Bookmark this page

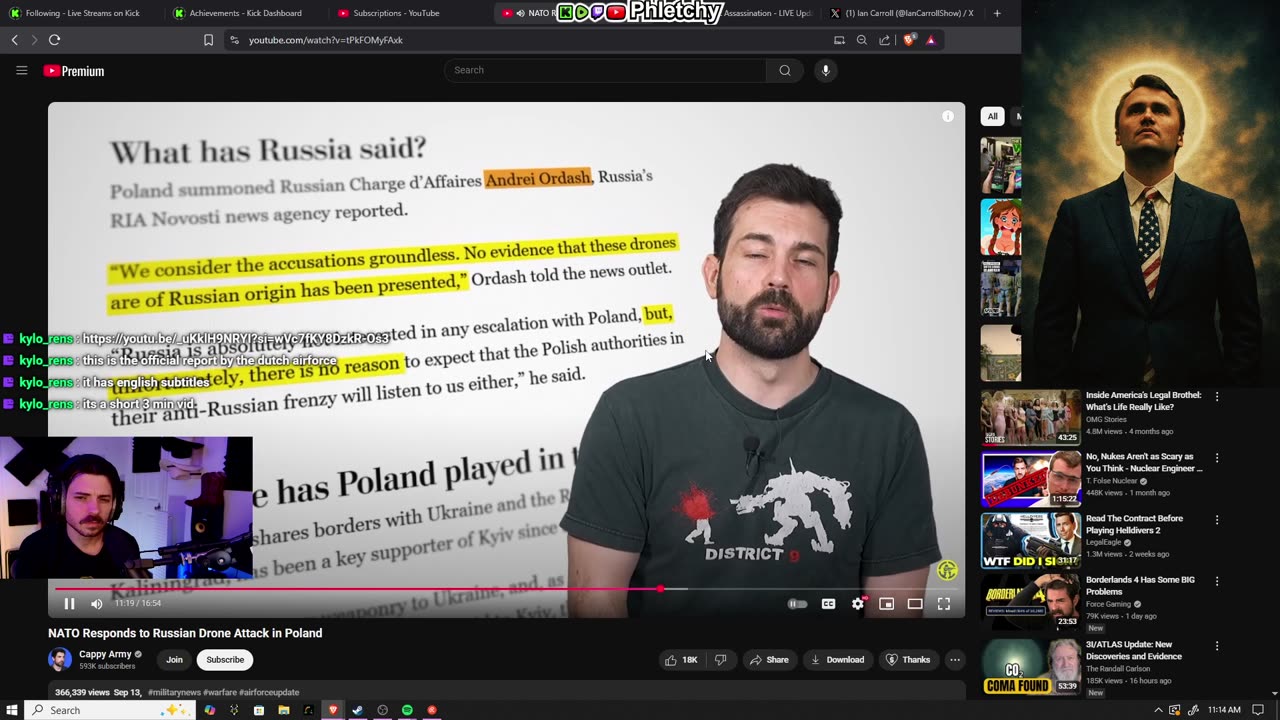click(x=208, y=40)
